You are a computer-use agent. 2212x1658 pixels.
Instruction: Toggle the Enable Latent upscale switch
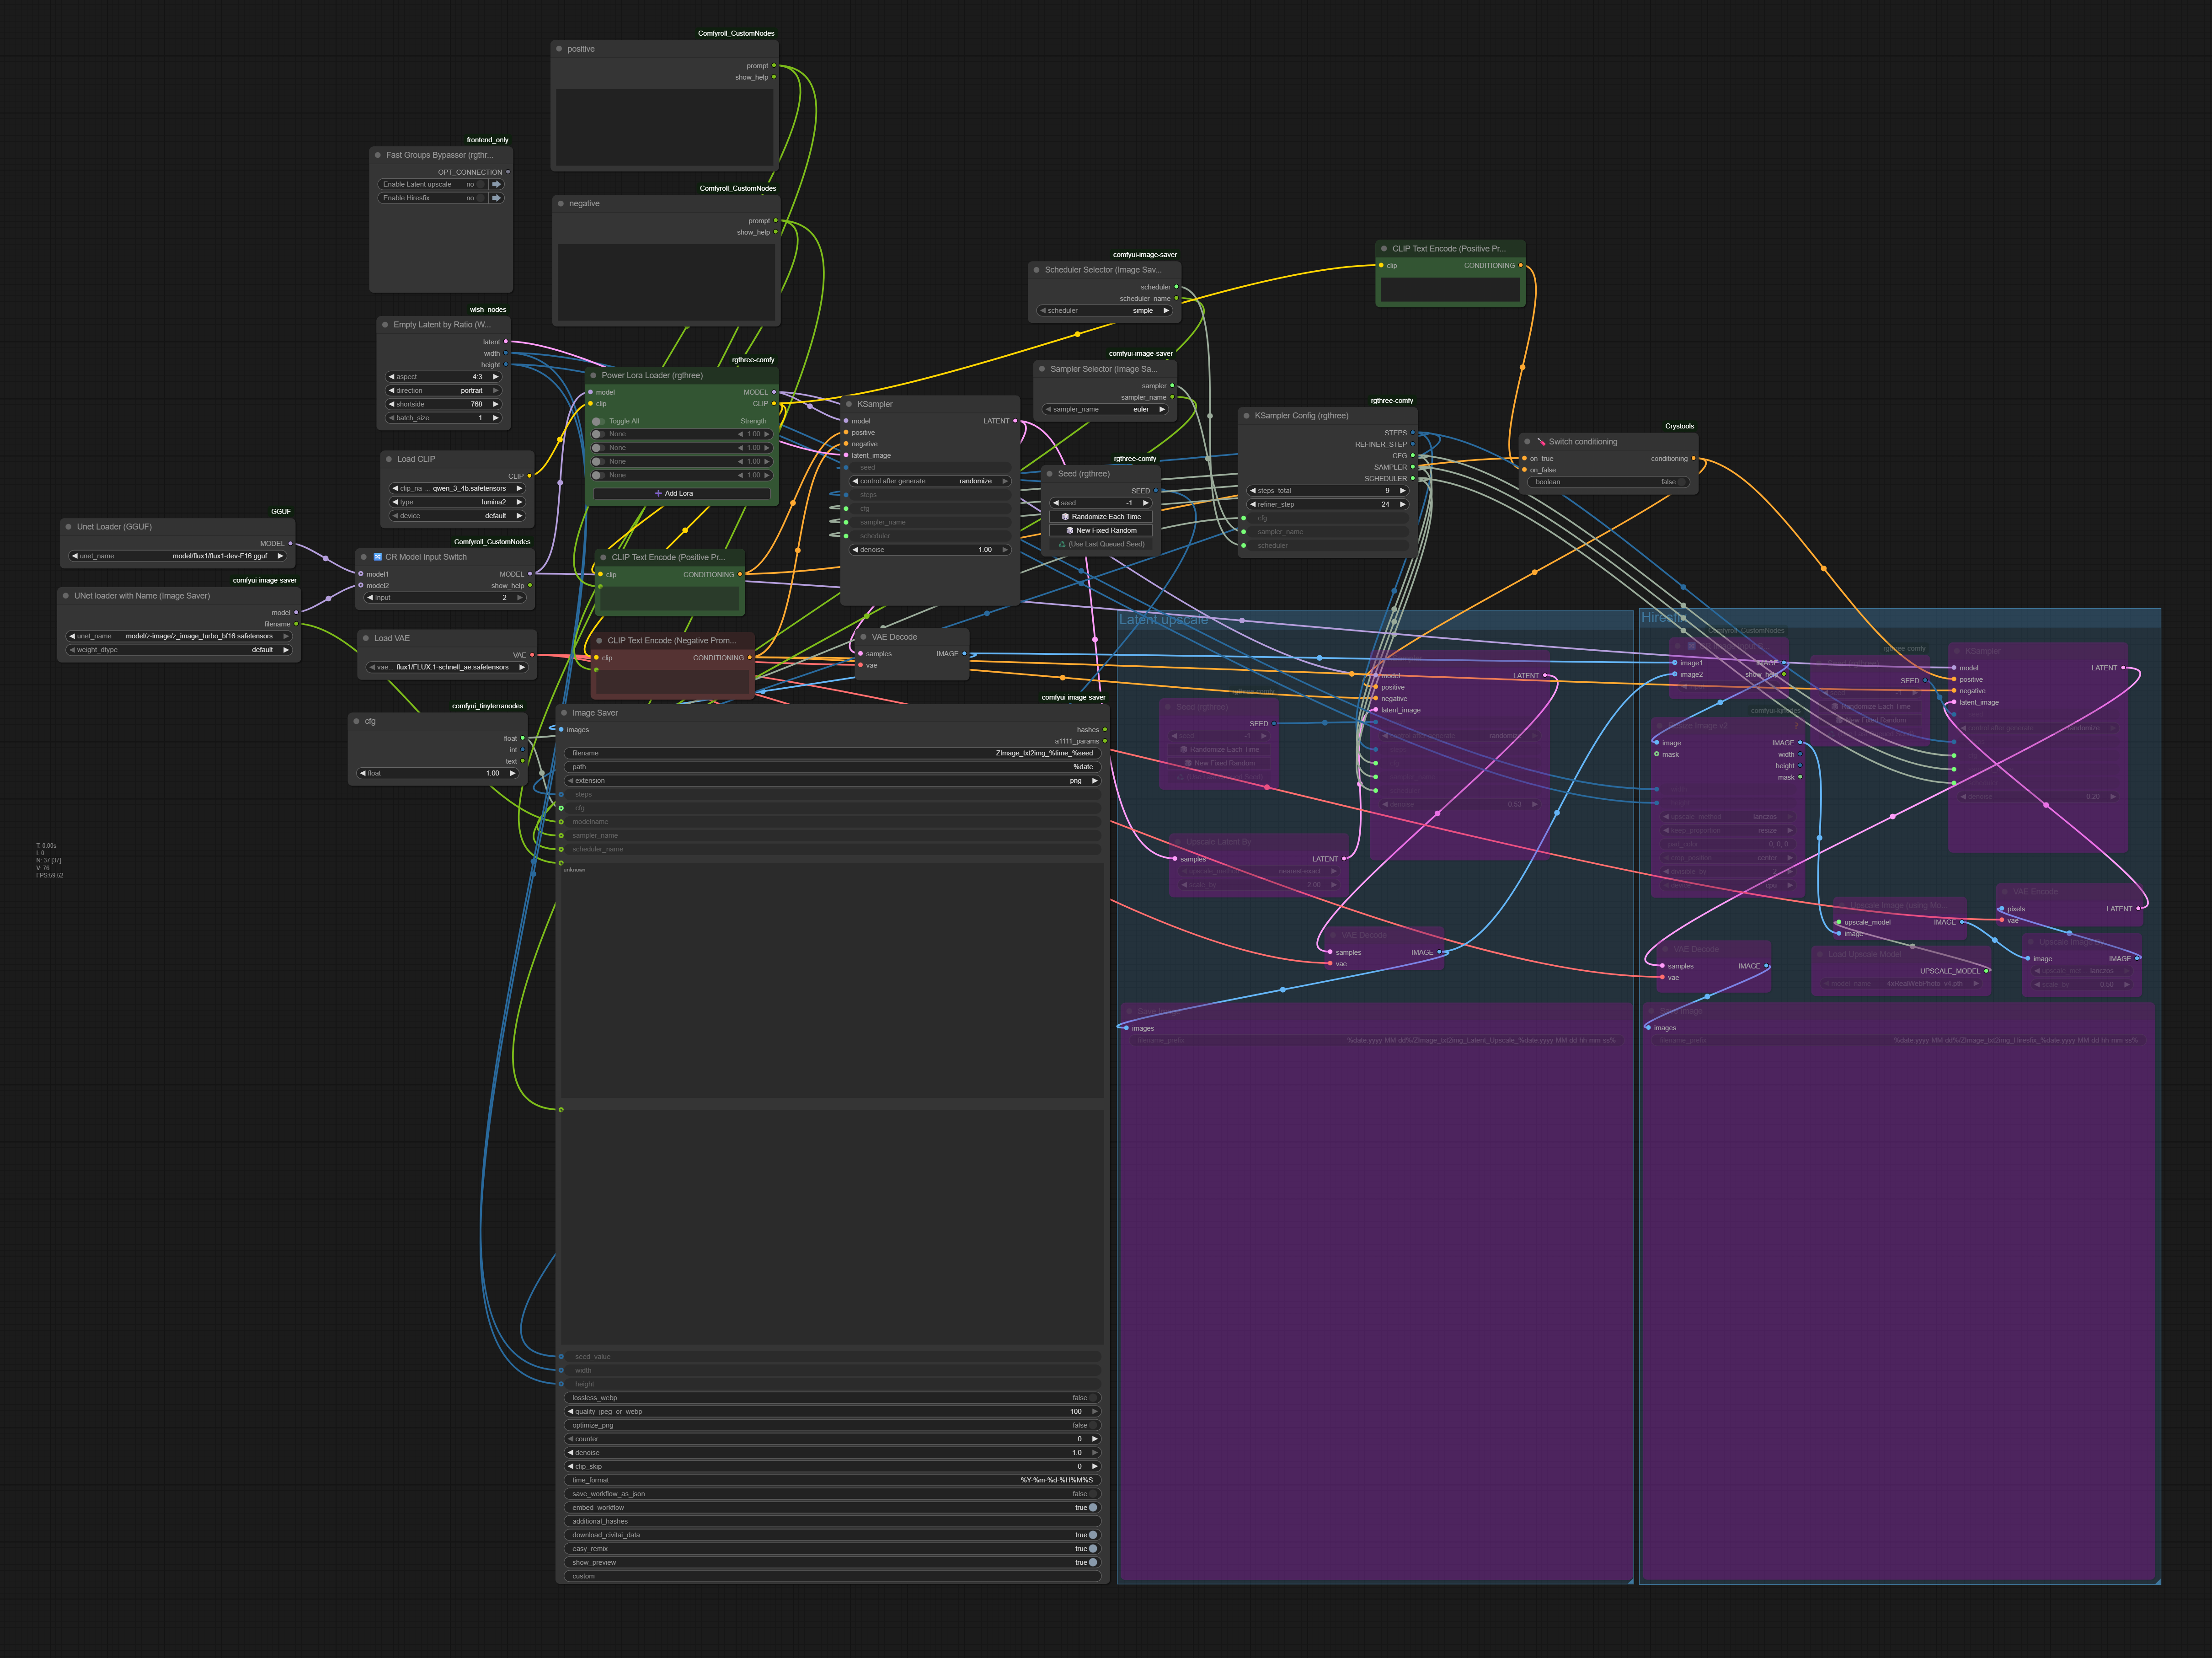pos(481,184)
